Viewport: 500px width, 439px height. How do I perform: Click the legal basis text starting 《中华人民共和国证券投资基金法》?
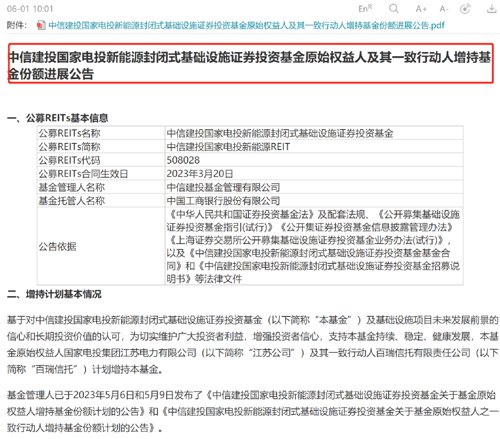tap(313, 246)
